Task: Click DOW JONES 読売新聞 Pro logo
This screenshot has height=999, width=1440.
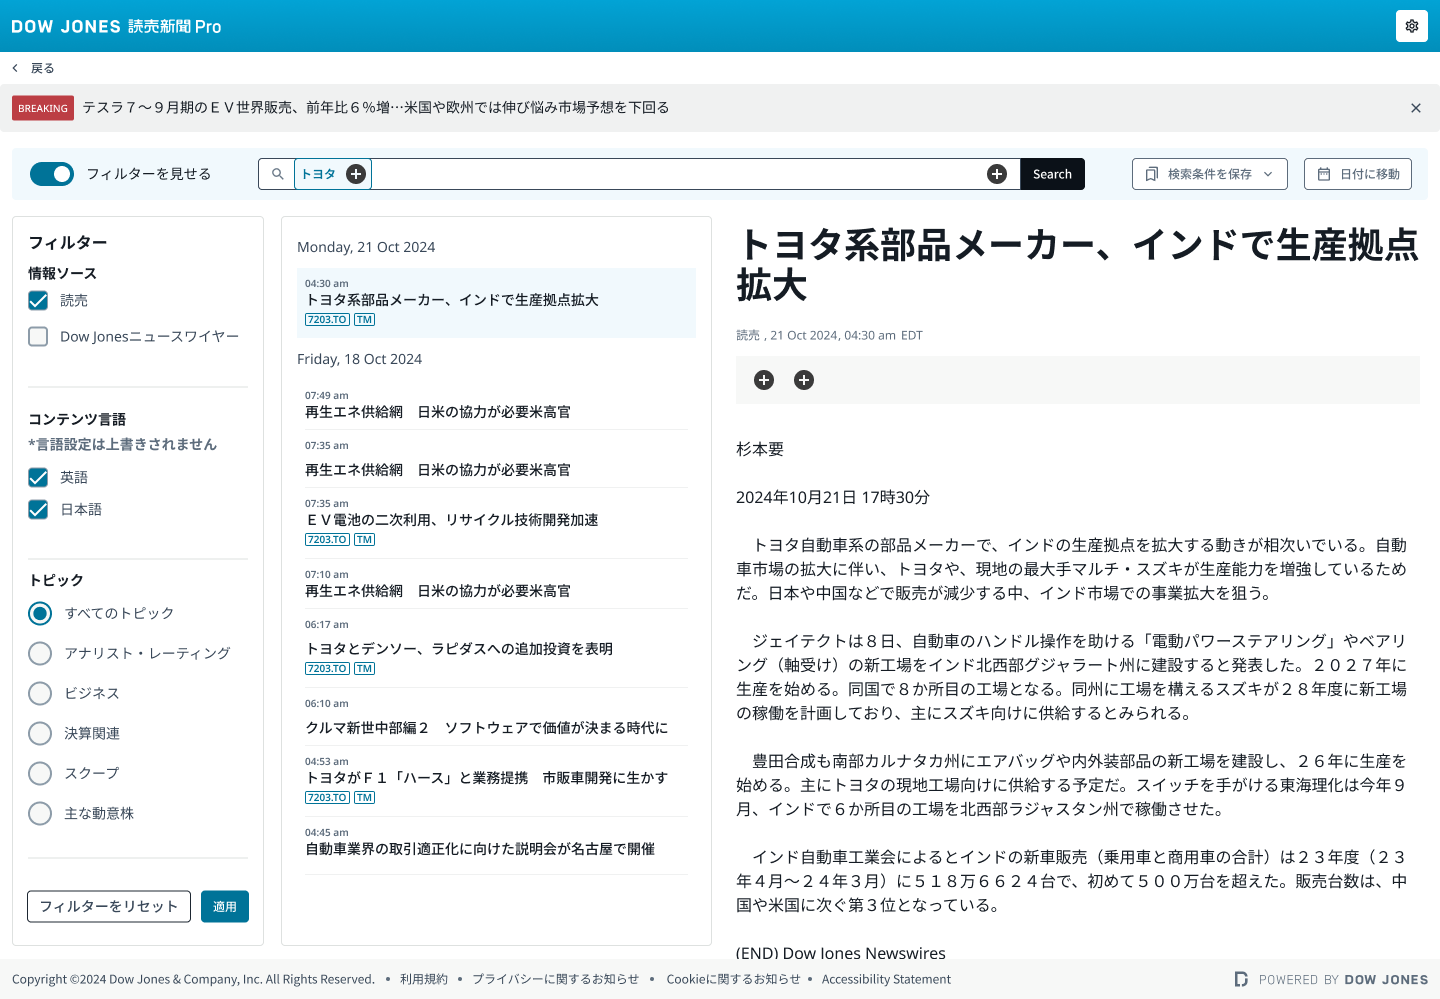Action: point(116,26)
